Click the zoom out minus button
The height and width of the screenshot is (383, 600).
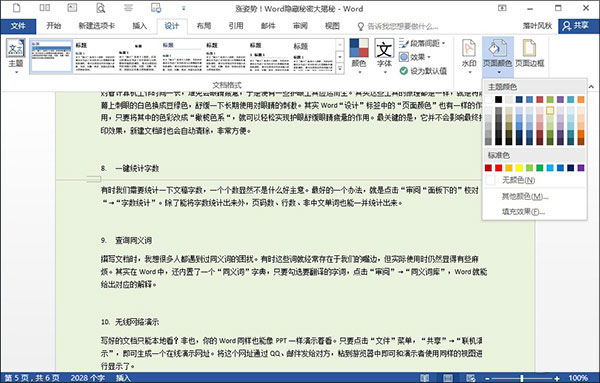[x=487, y=378]
